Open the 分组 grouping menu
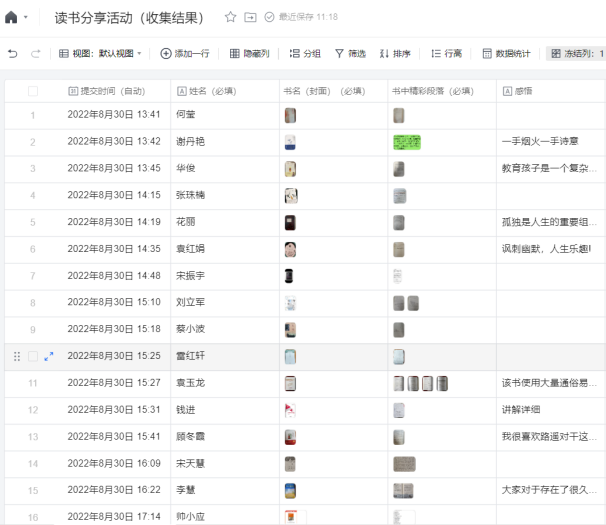 point(305,53)
